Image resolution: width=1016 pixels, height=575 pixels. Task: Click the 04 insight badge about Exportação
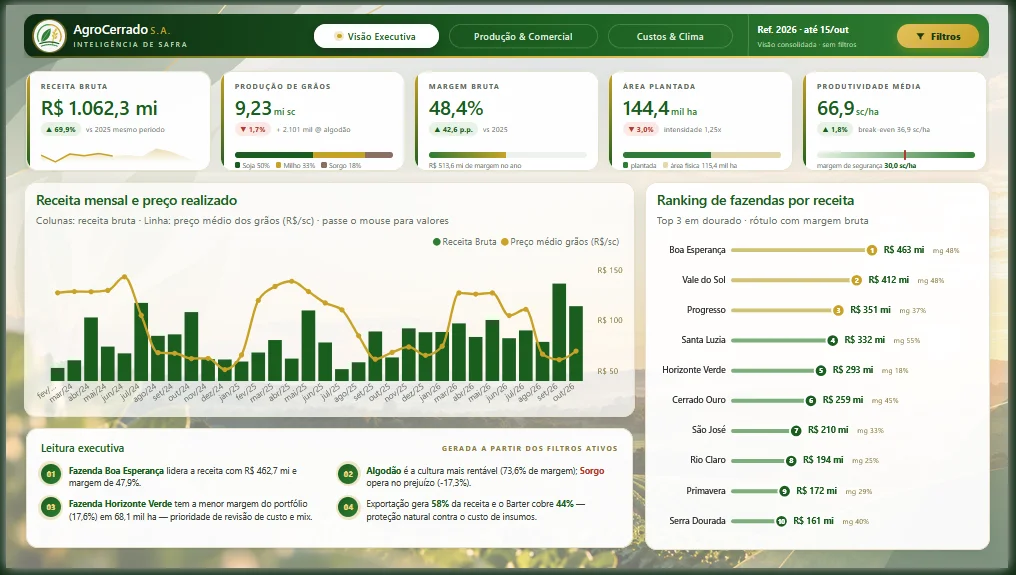coord(348,507)
